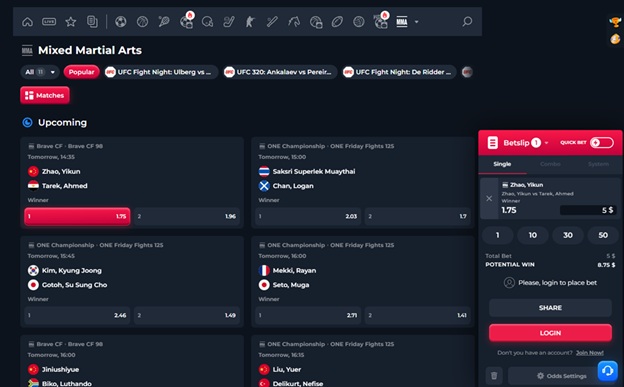Follow the Join Now! link

click(x=589, y=353)
